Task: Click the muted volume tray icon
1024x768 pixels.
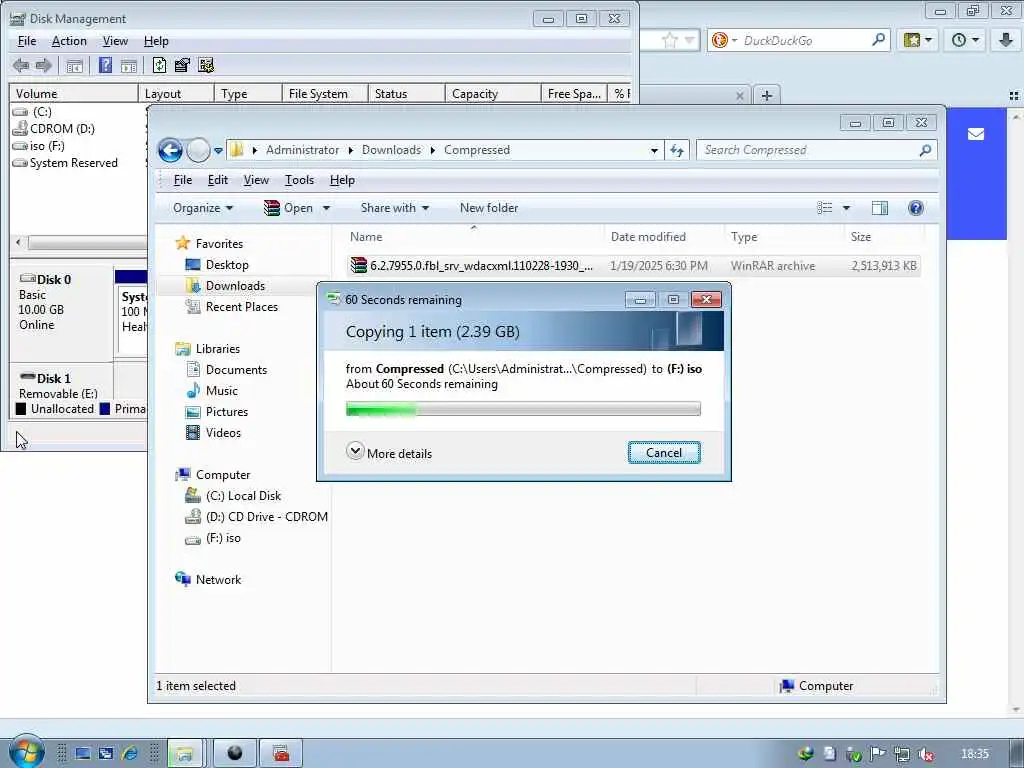Action: (925, 754)
